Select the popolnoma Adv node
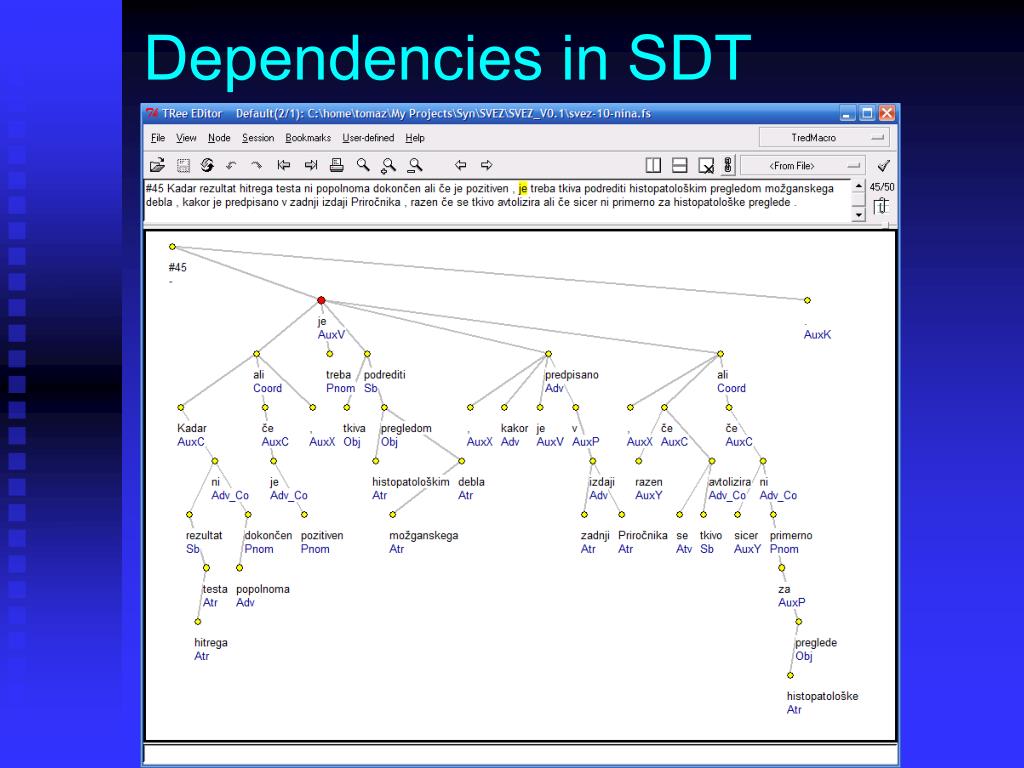Viewport: 1024px width, 768px height. coord(240,568)
